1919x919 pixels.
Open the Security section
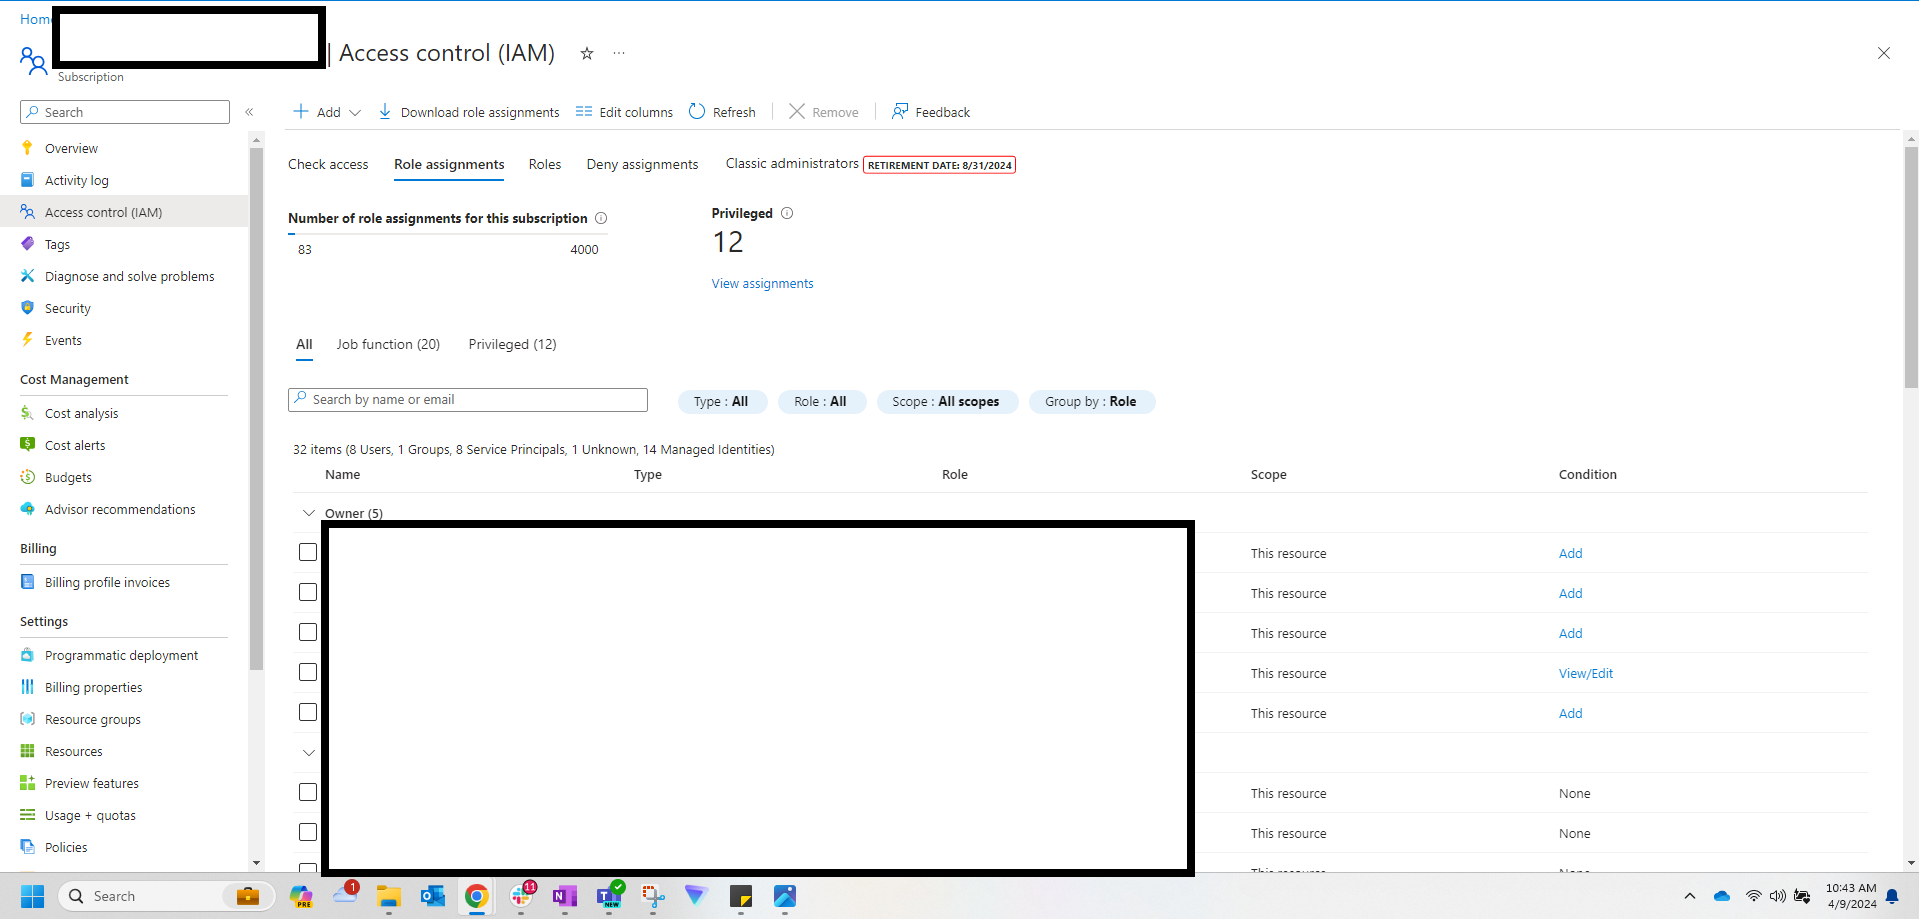[x=67, y=308]
